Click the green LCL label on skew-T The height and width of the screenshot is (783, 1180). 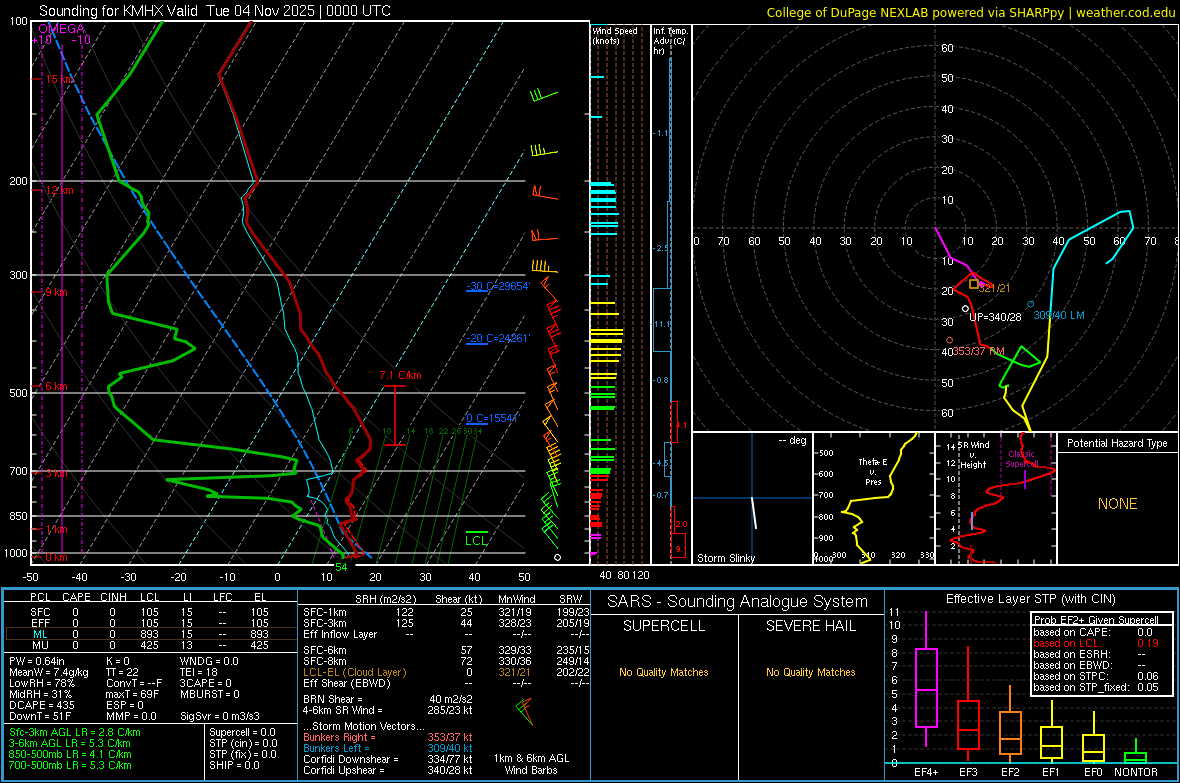click(x=476, y=541)
